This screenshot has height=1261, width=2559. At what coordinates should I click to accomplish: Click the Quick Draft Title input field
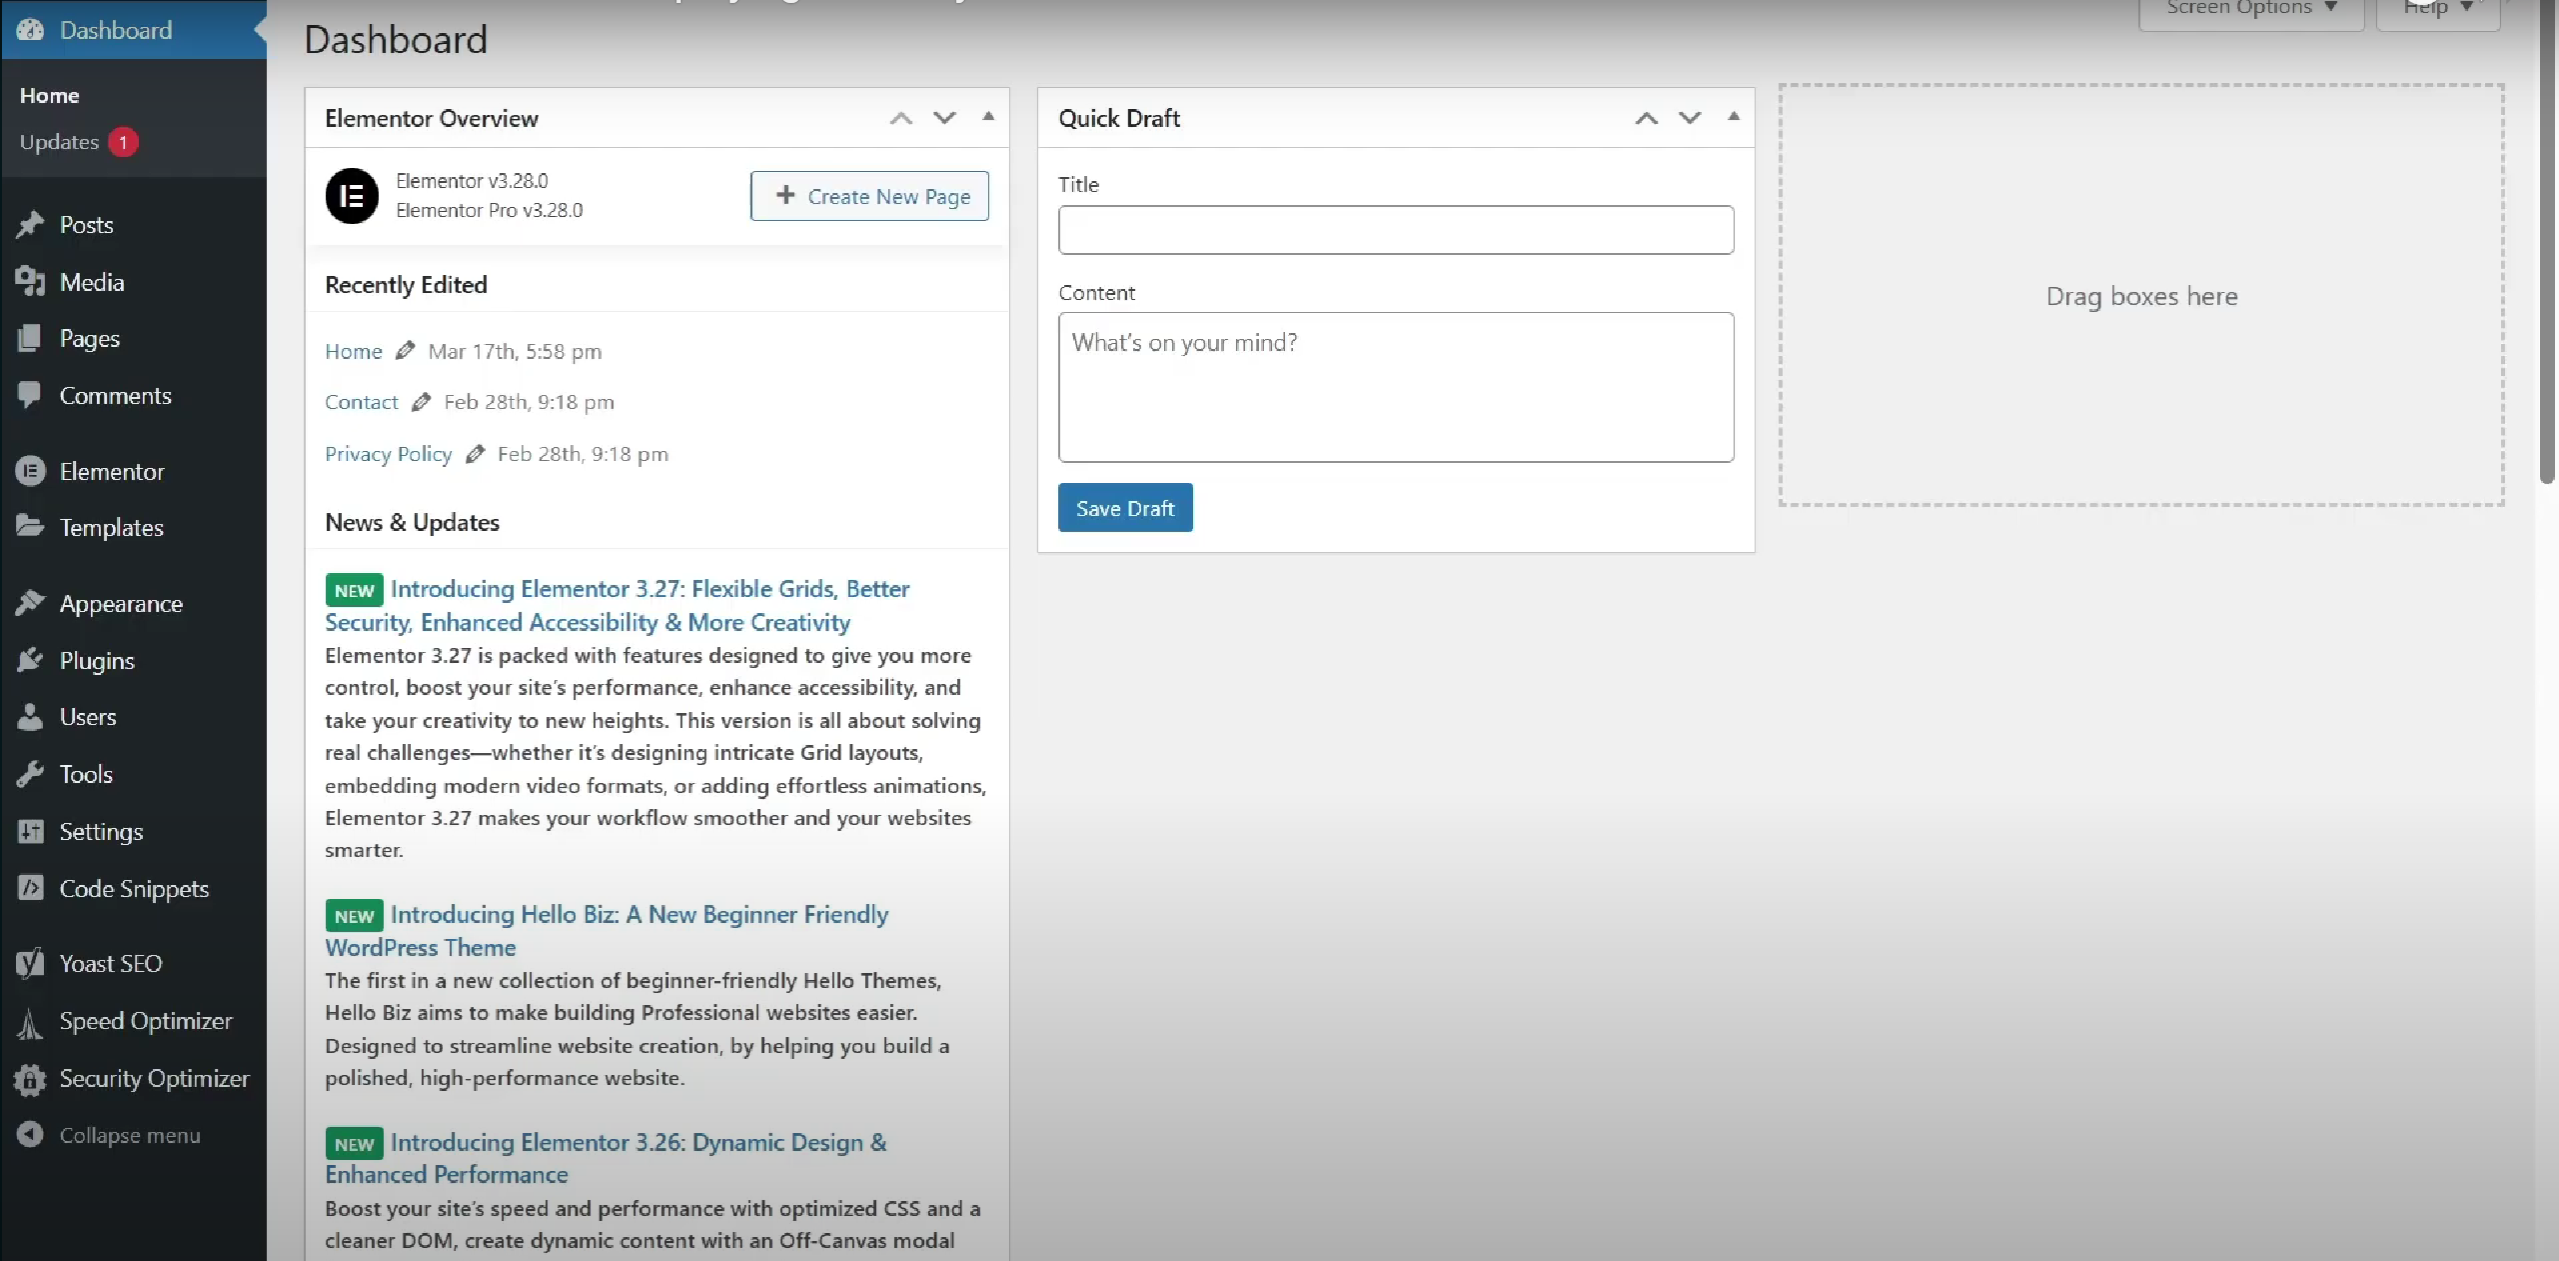coord(1395,230)
